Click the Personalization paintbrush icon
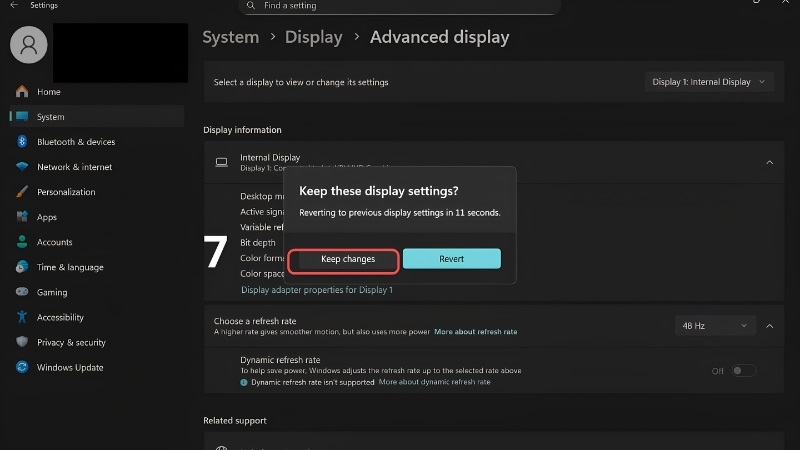 pos(22,191)
